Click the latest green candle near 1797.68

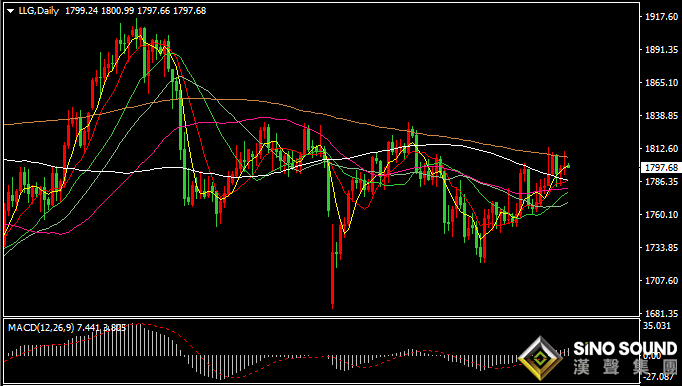click(x=568, y=166)
